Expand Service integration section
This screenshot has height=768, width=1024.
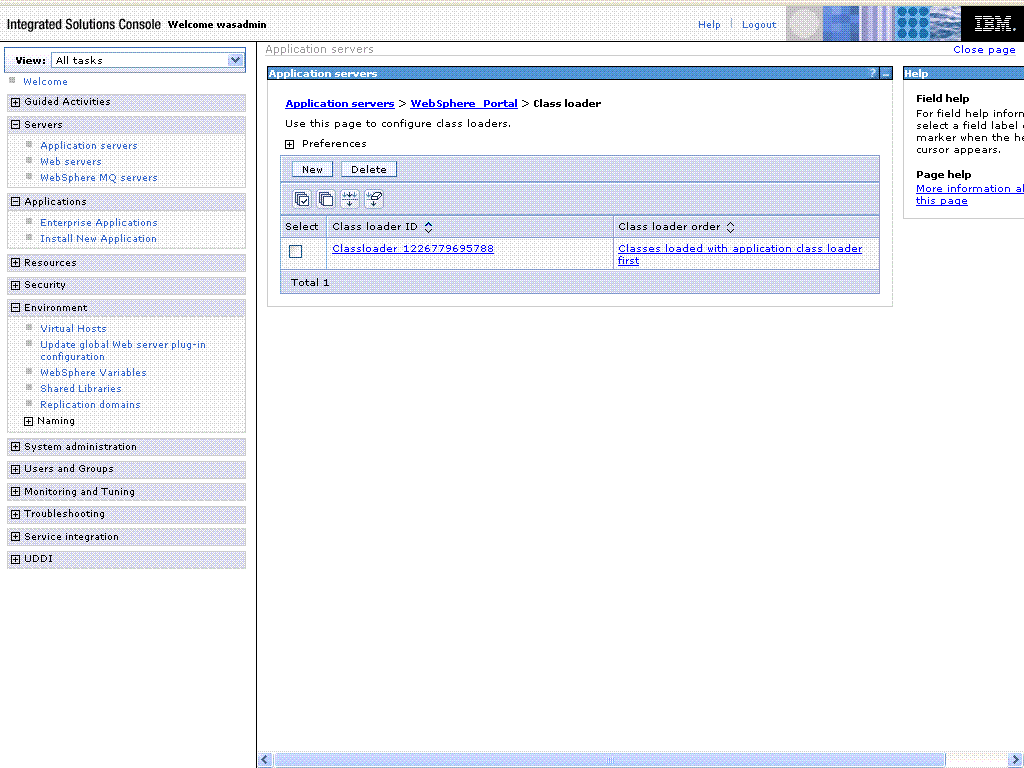(x=16, y=537)
